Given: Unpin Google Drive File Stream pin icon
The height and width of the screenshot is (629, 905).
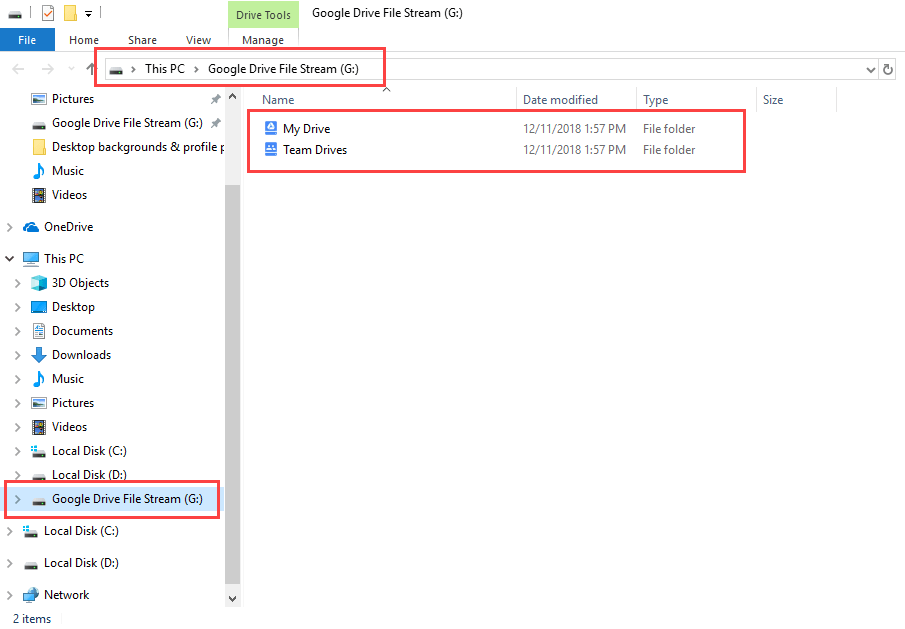Looking at the screenshot, I should pyautogui.click(x=215, y=123).
